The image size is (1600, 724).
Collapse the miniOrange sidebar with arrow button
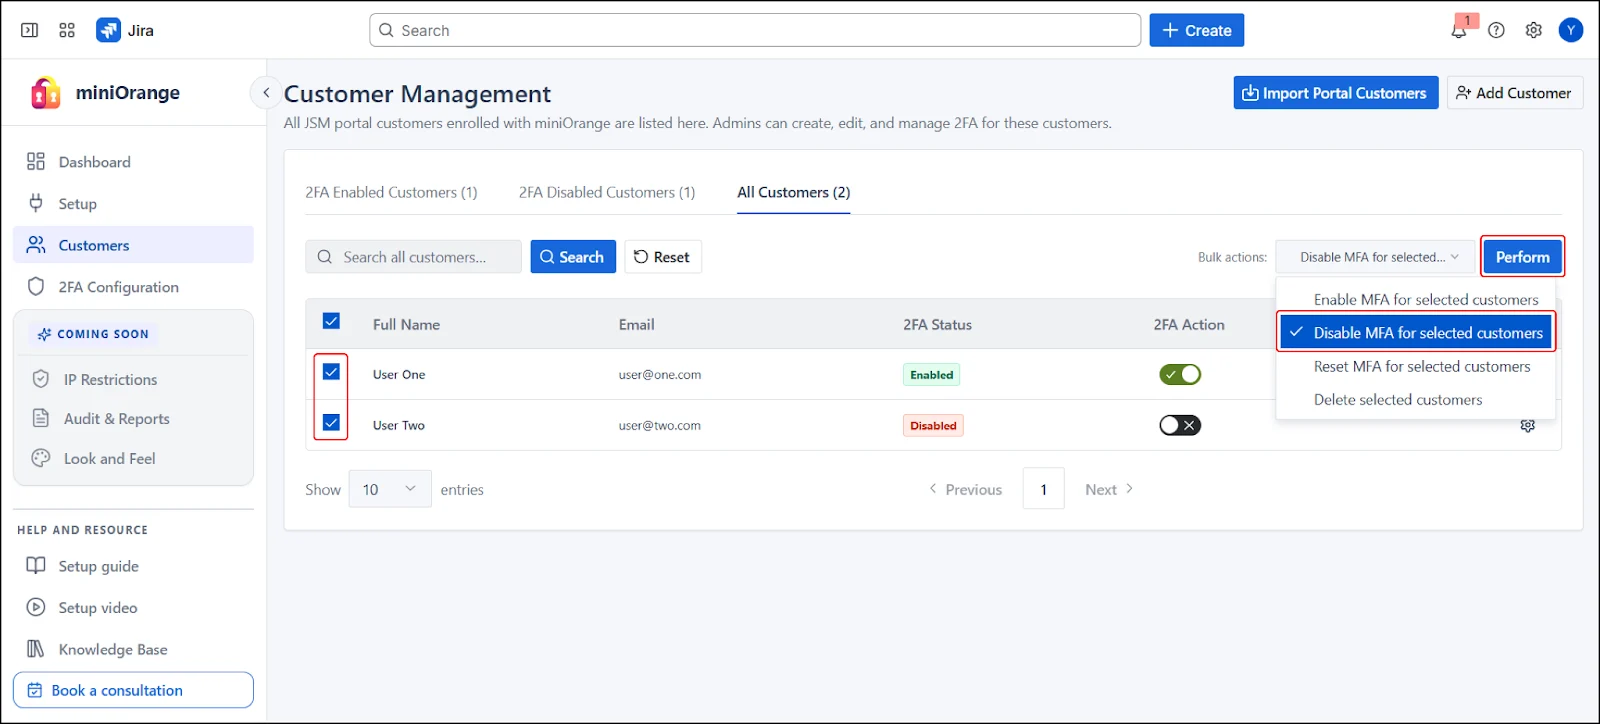pyautogui.click(x=265, y=93)
